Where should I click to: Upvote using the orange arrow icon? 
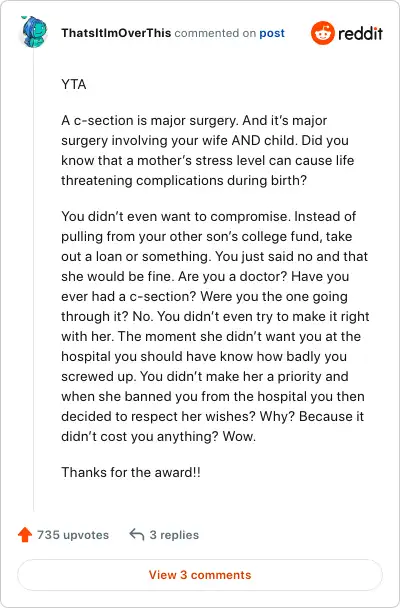(25, 535)
